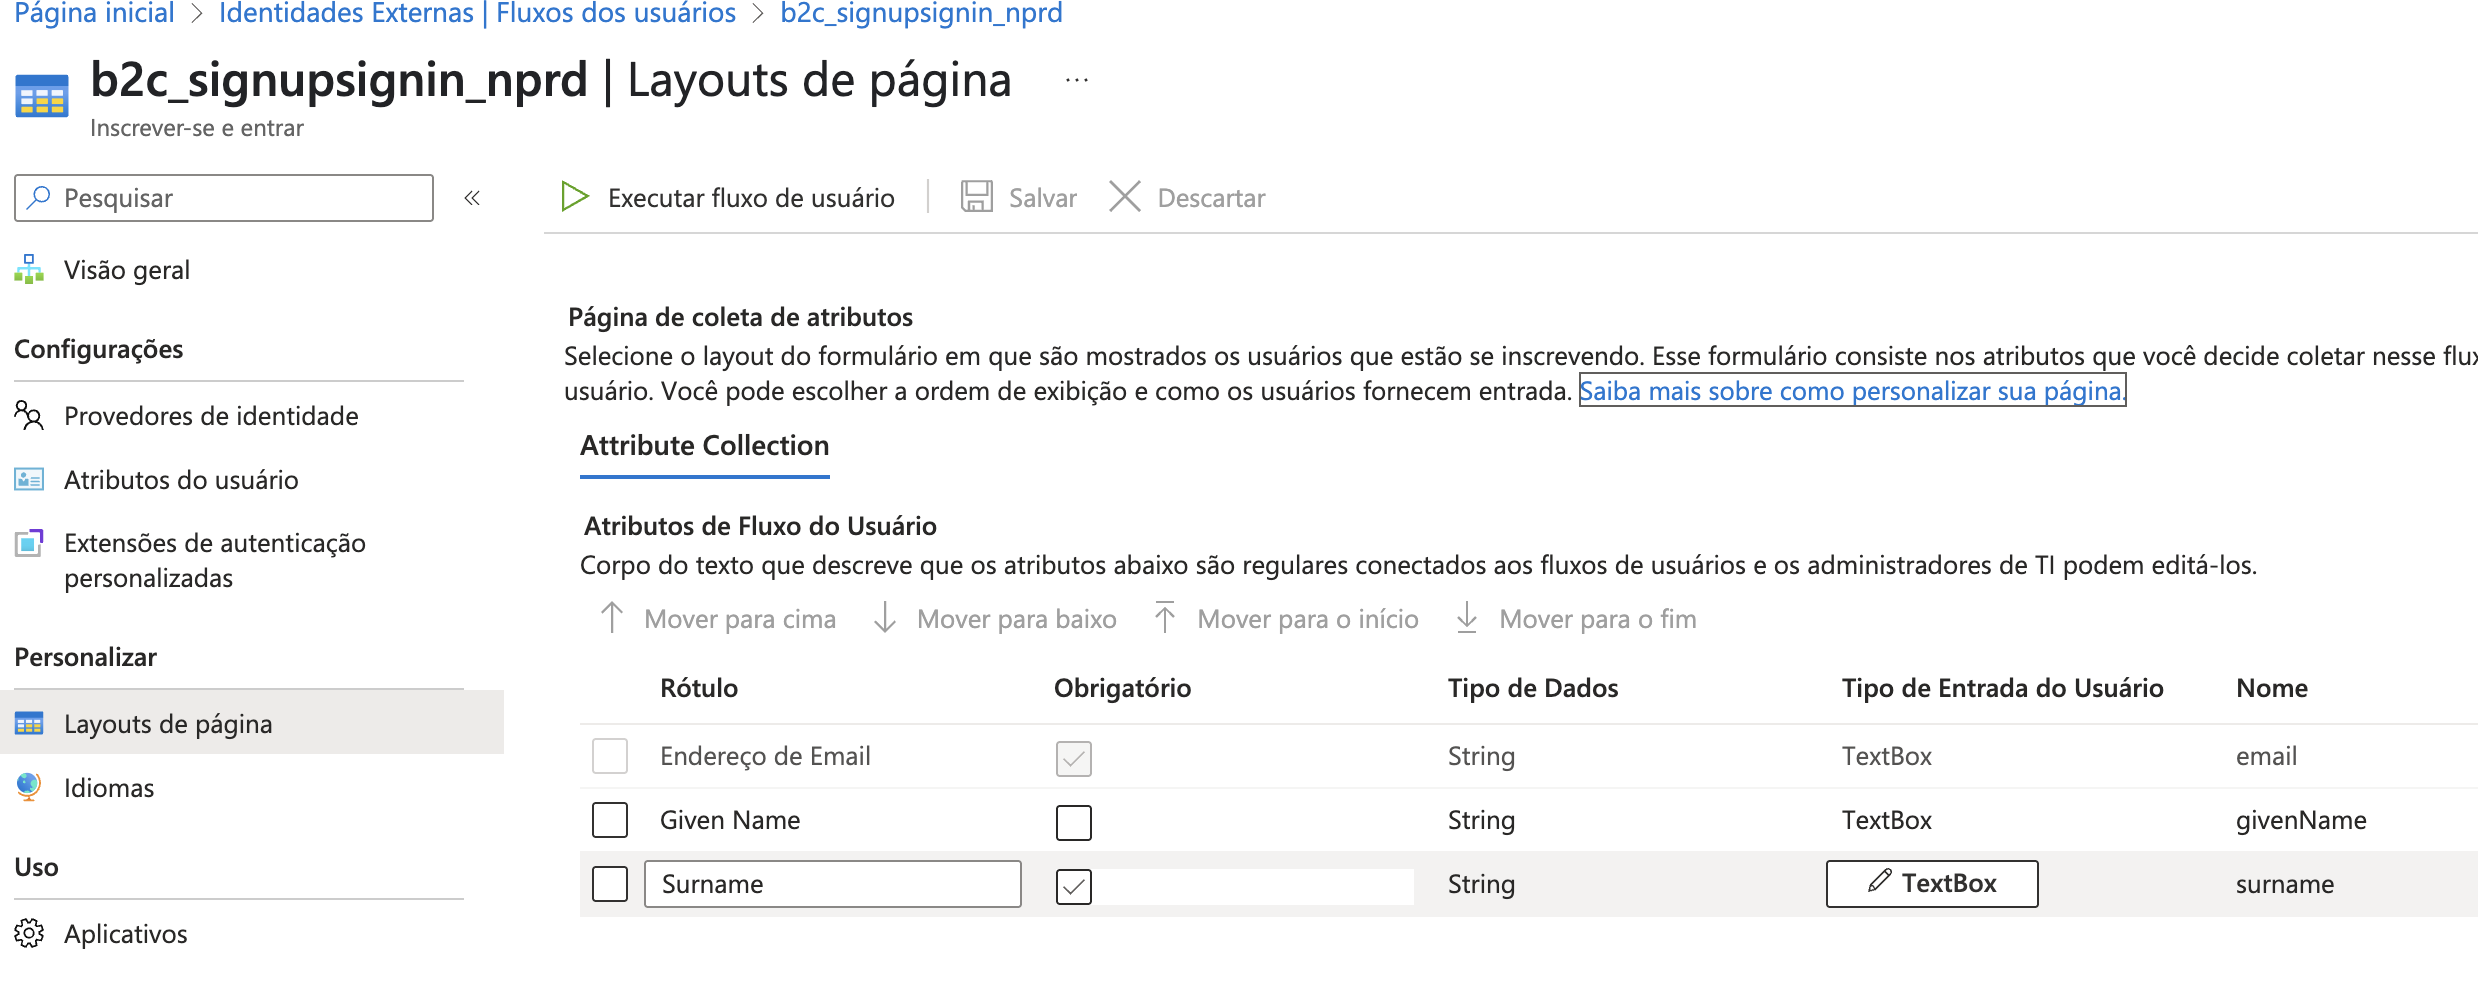The width and height of the screenshot is (2478, 1002).
Task: Click Mover para cima label
Action: 740,619
